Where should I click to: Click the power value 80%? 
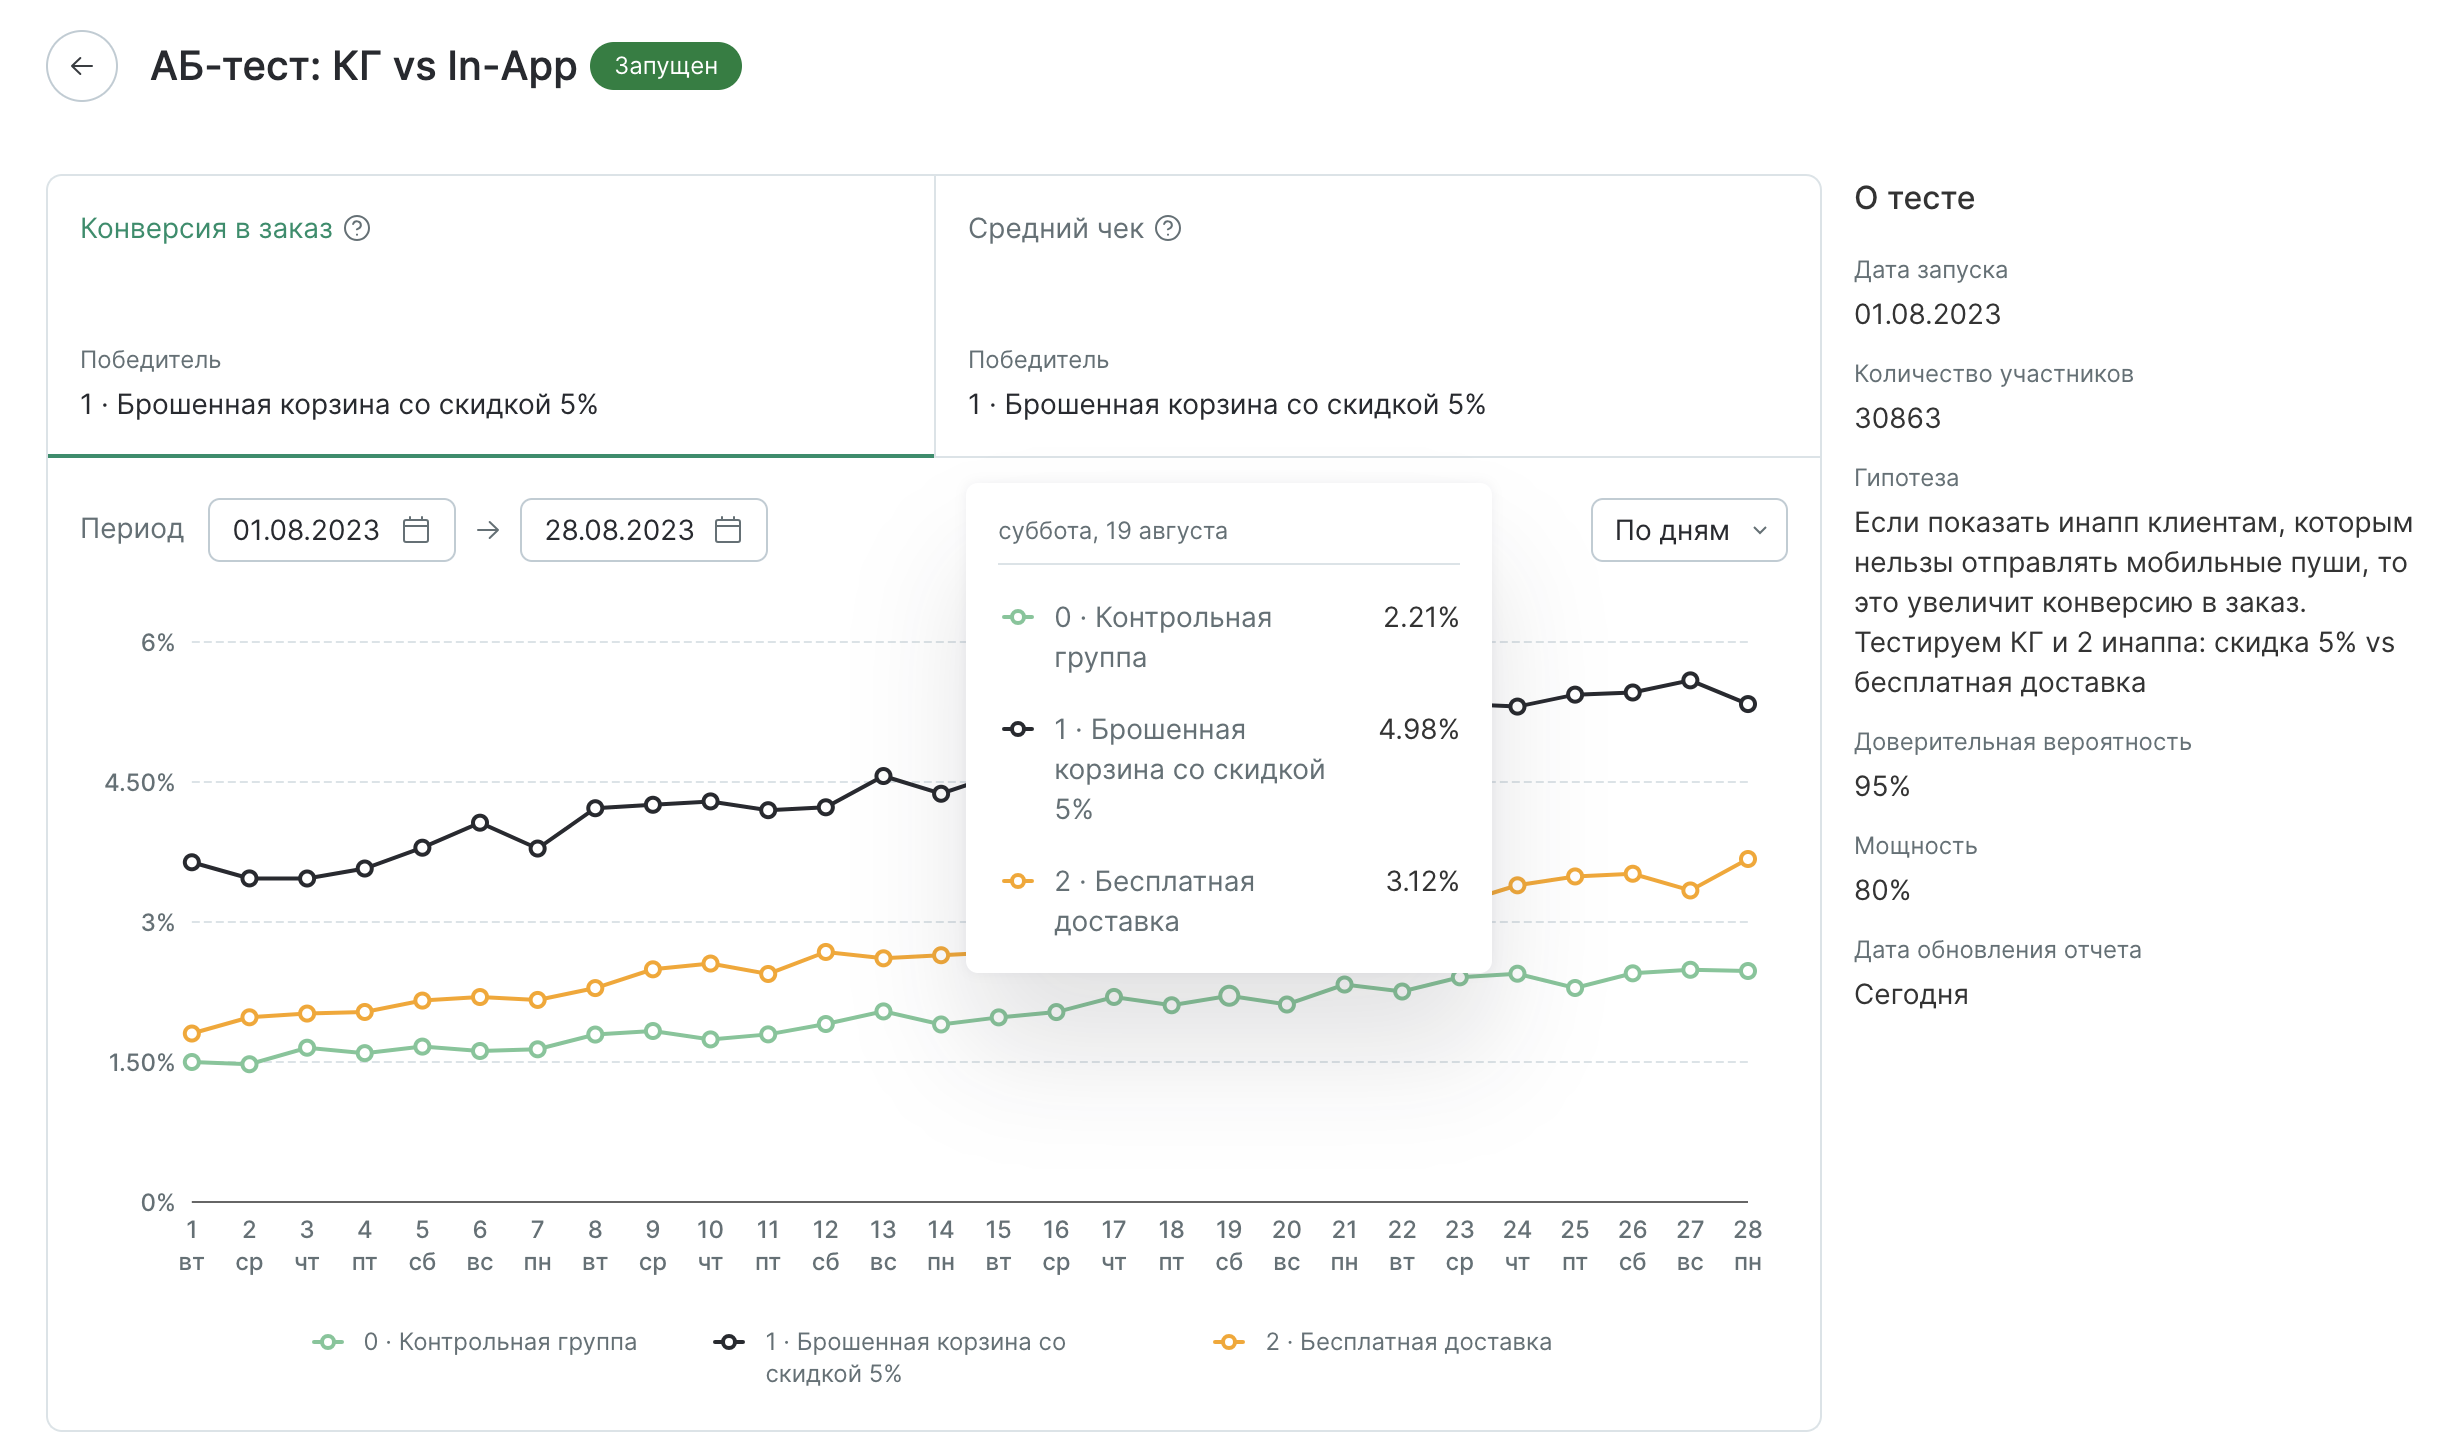click(x=1882, y=890)
